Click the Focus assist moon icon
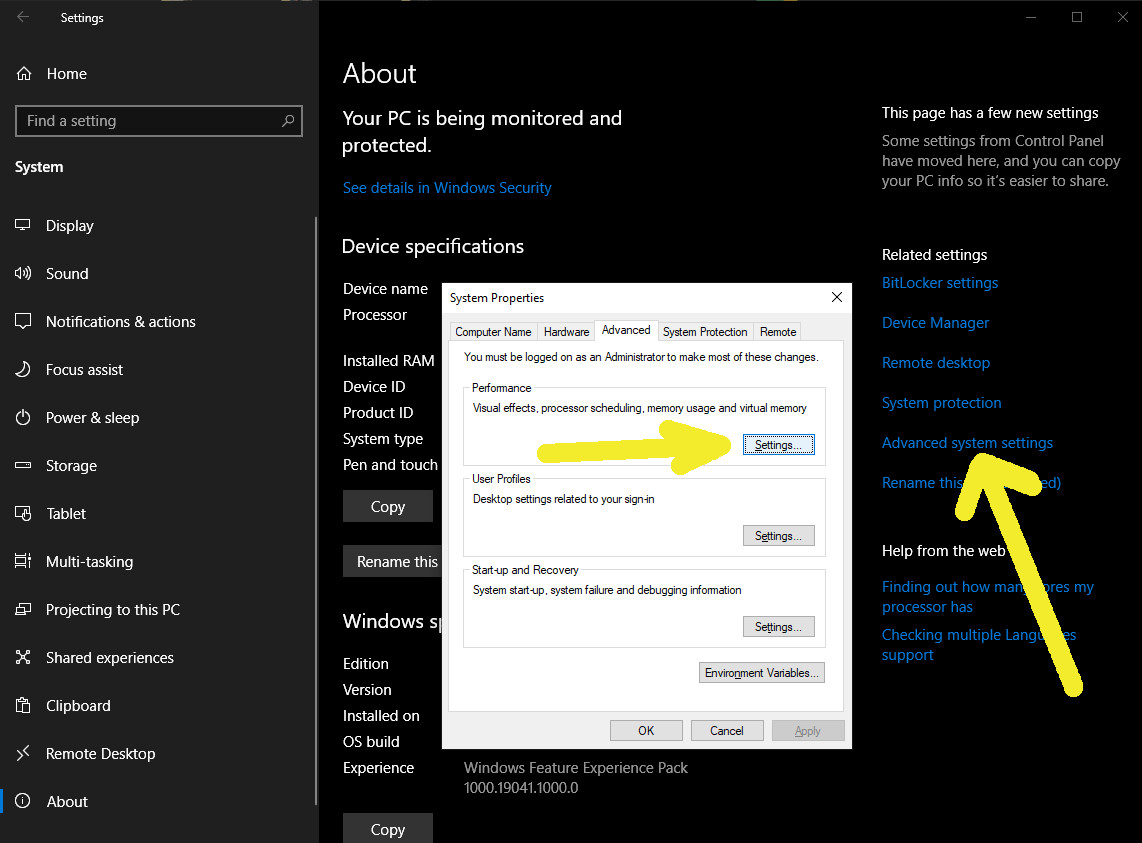The image size is (1142, 843). (x=23, y=369)
